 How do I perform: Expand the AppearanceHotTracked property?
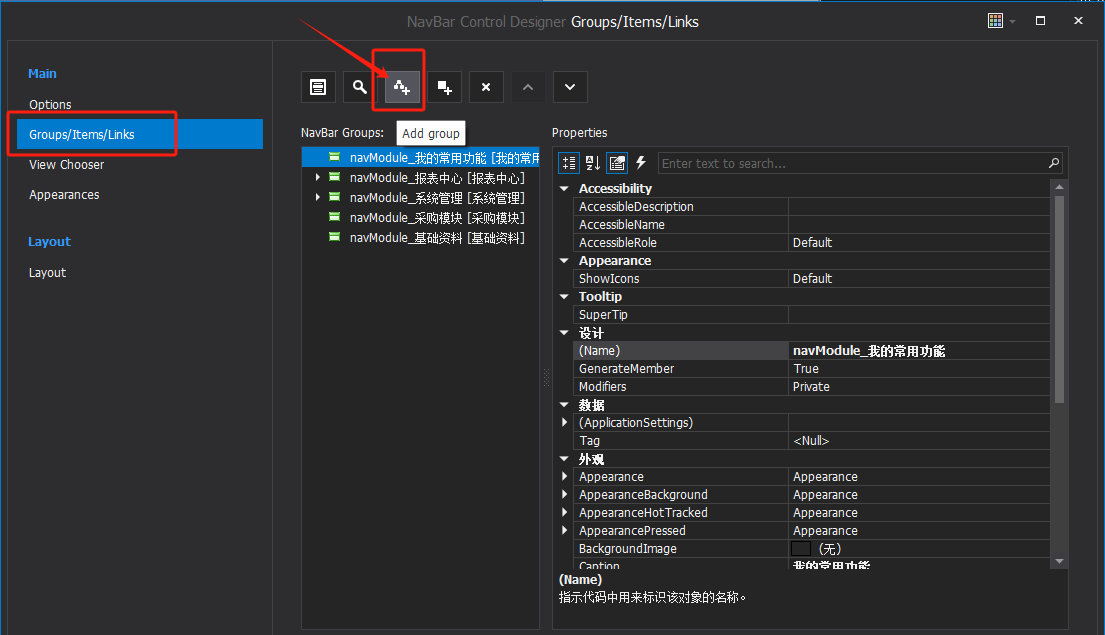[564, 512]
